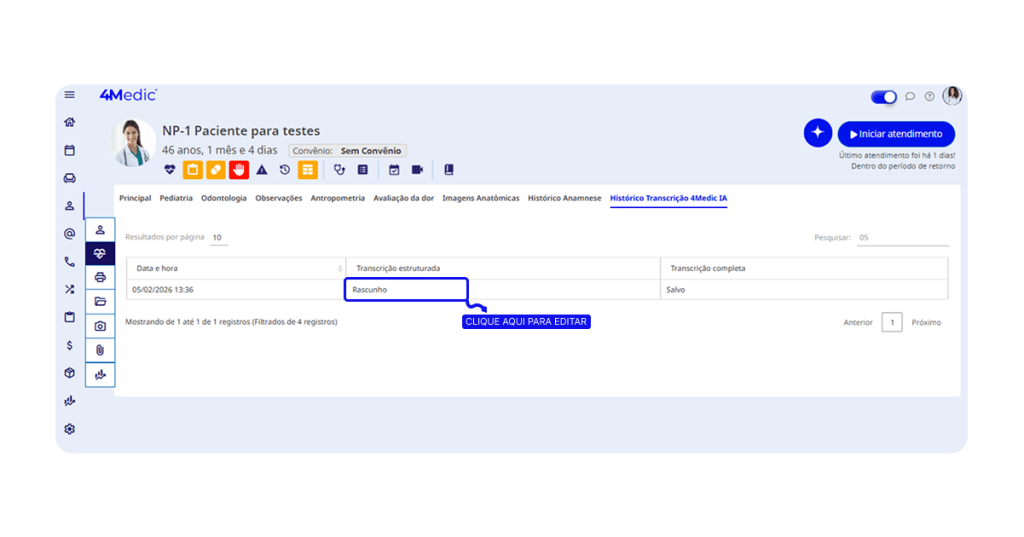The width and height of the screenshot is (1024, 537).
Task: Click the red hand alert icon
Action: point(238,170)
